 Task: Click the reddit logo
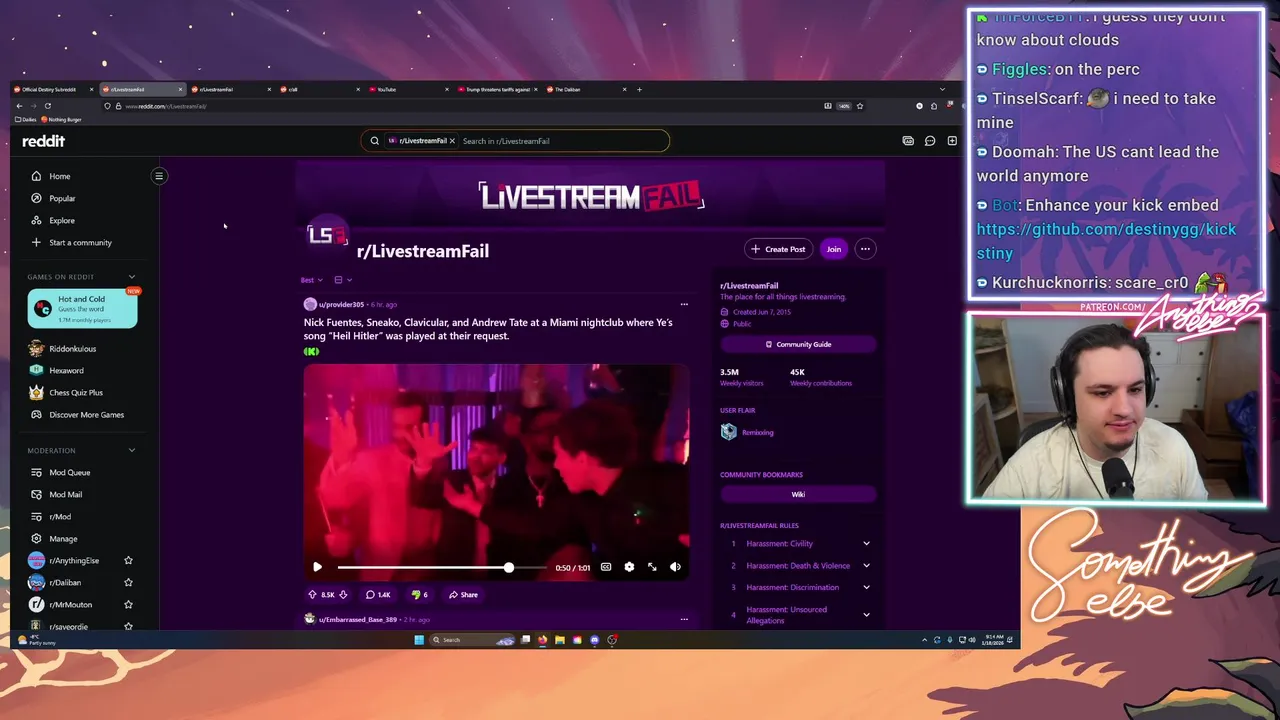(x=43, y=141)
